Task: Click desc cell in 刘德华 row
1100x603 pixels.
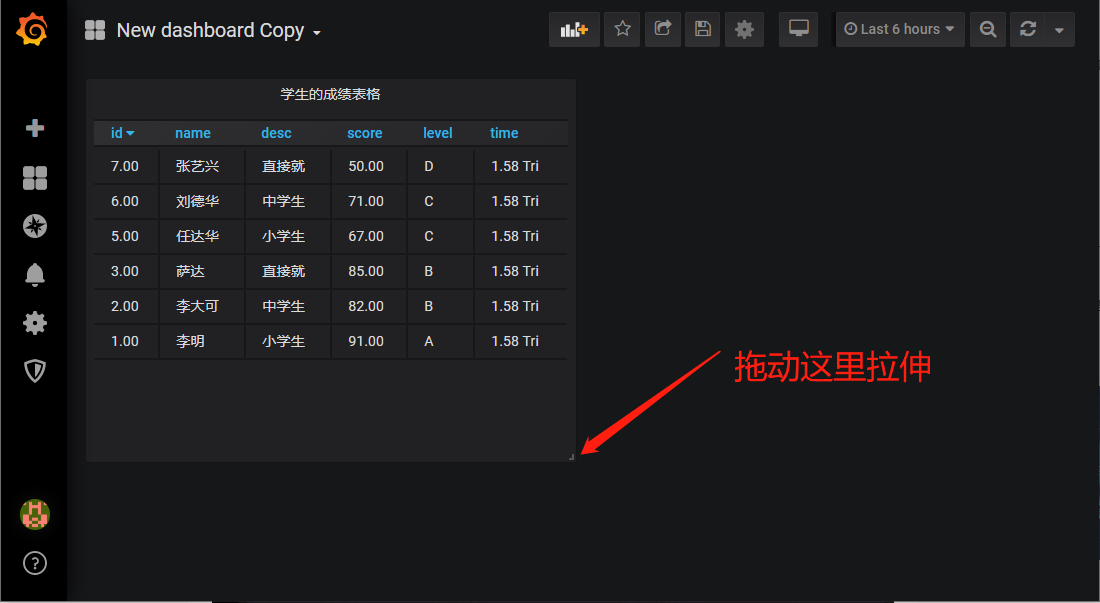Action: (288, 201)
